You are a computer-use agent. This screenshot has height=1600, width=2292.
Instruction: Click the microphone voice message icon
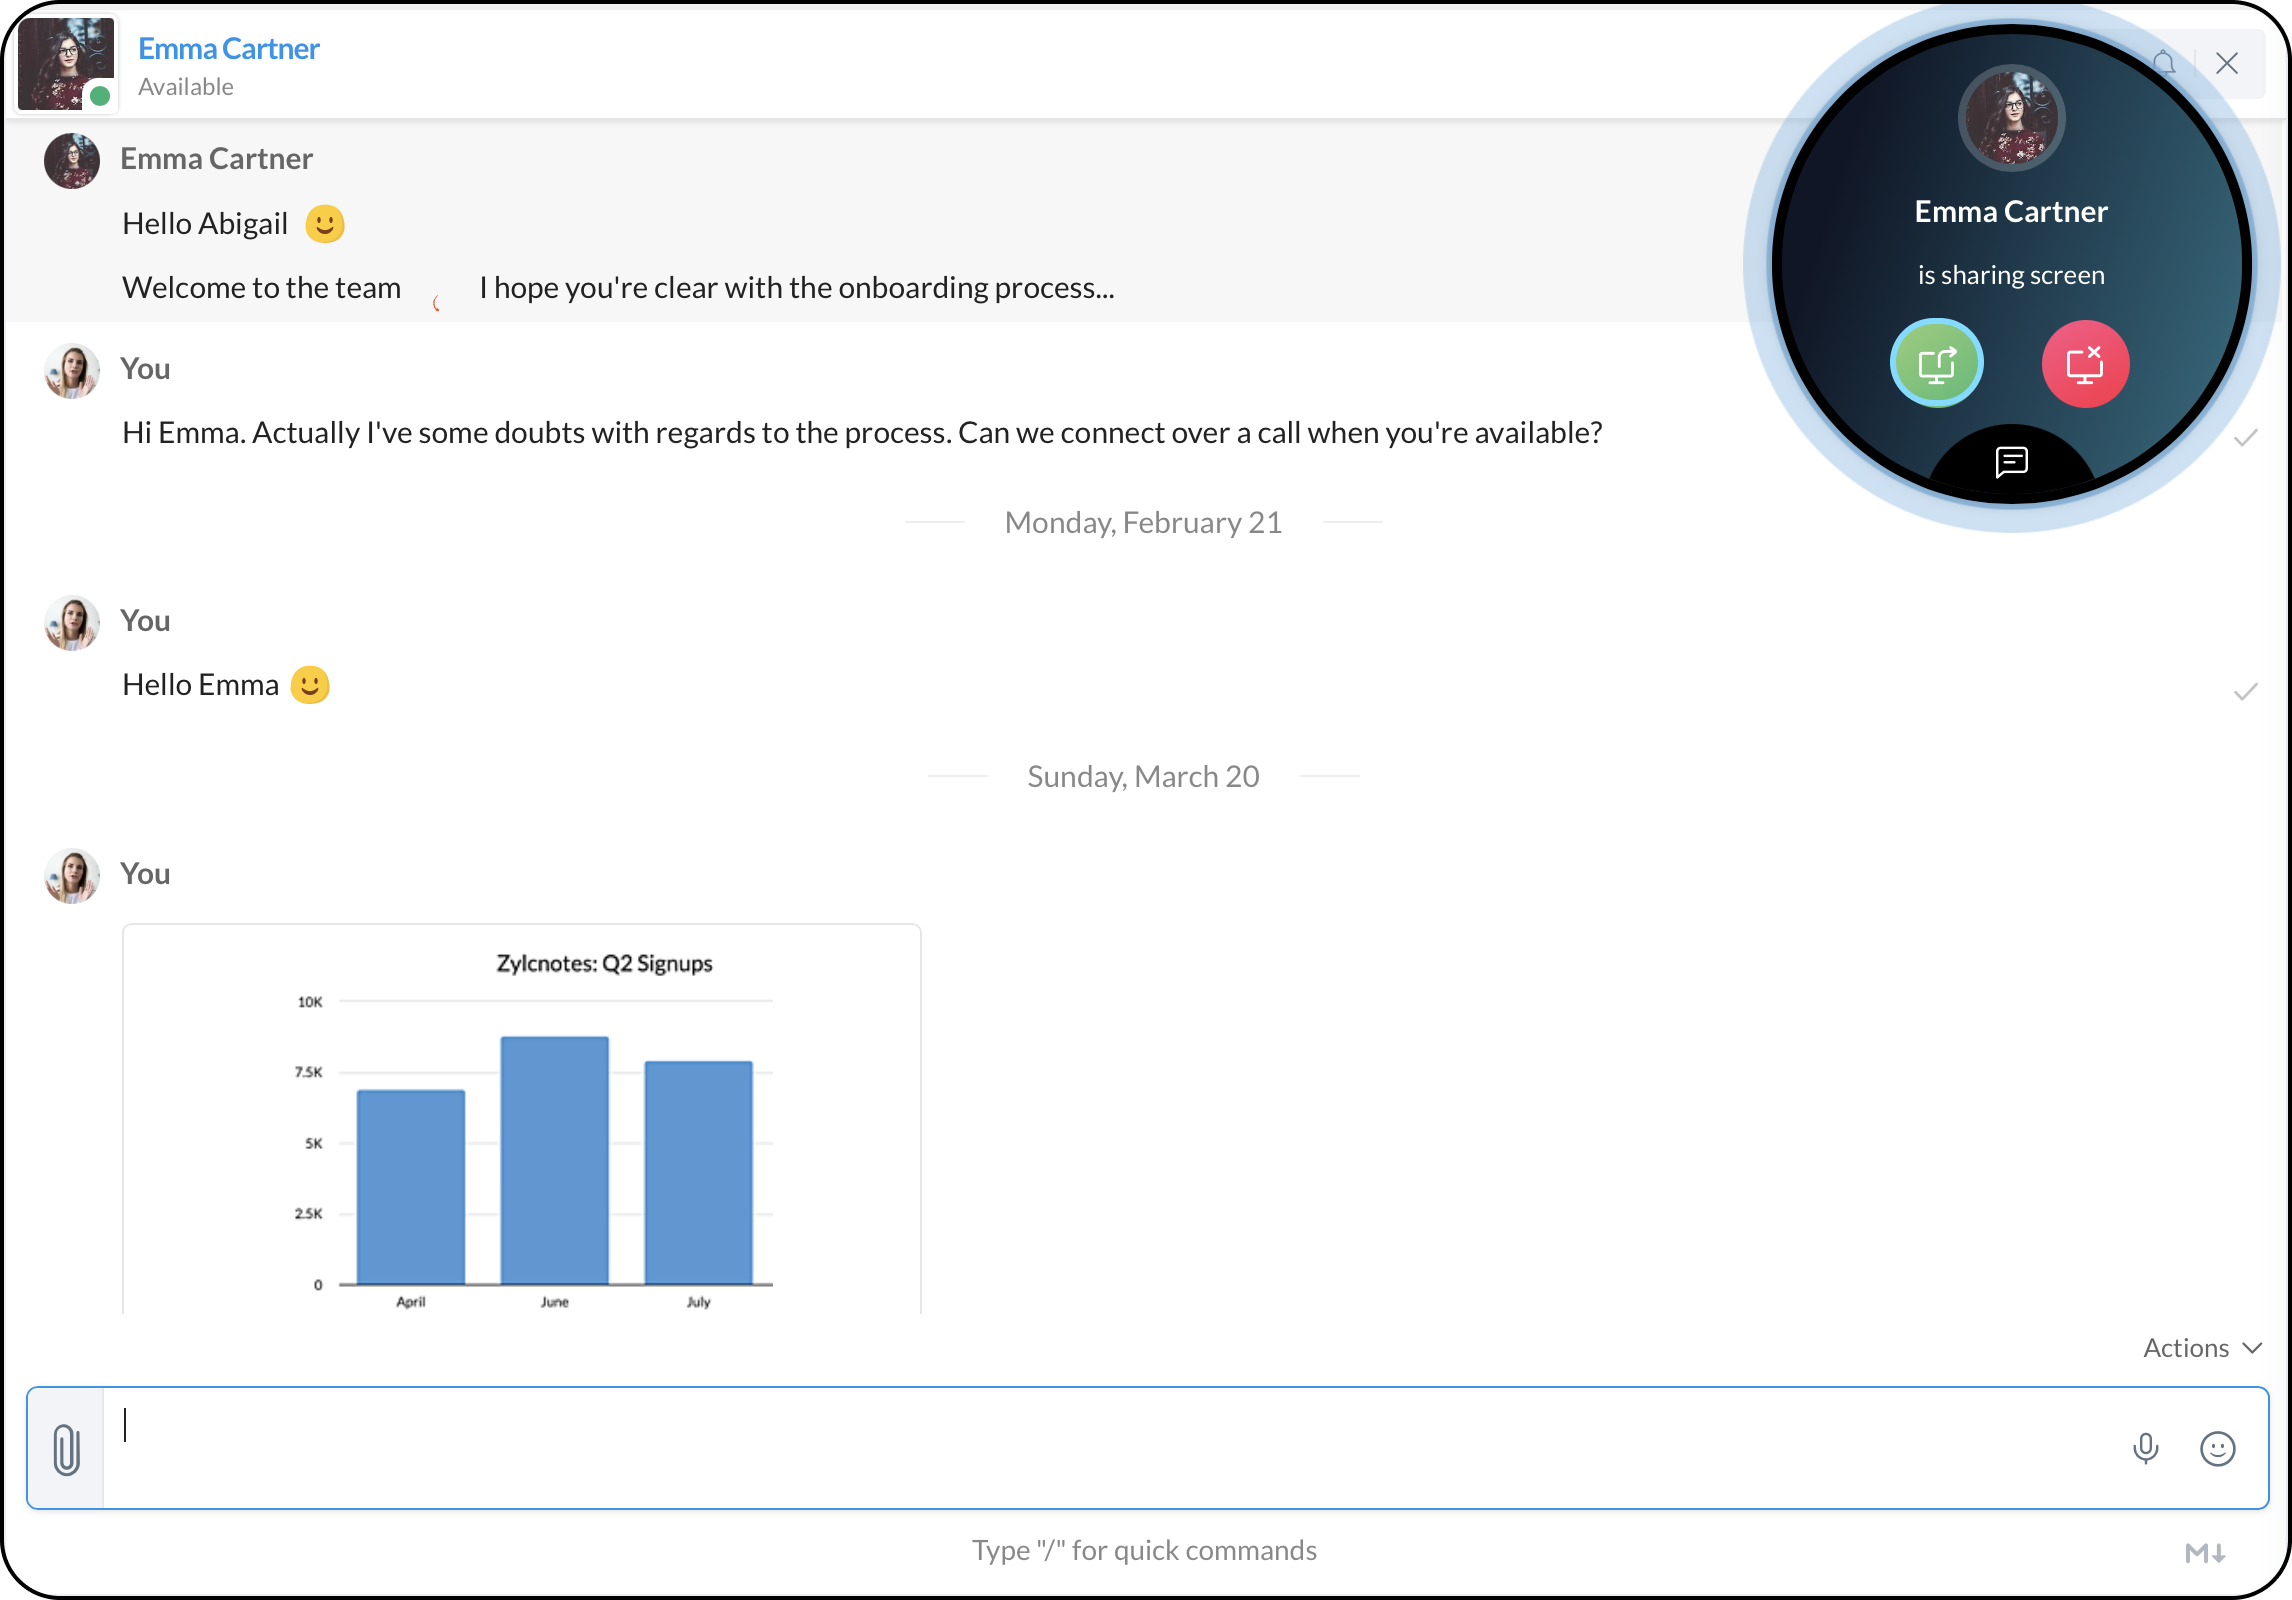pos(2145,1448)
